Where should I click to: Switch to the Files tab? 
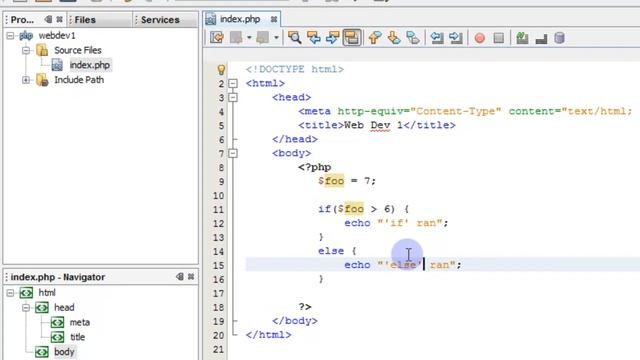[x=85, y=20]
